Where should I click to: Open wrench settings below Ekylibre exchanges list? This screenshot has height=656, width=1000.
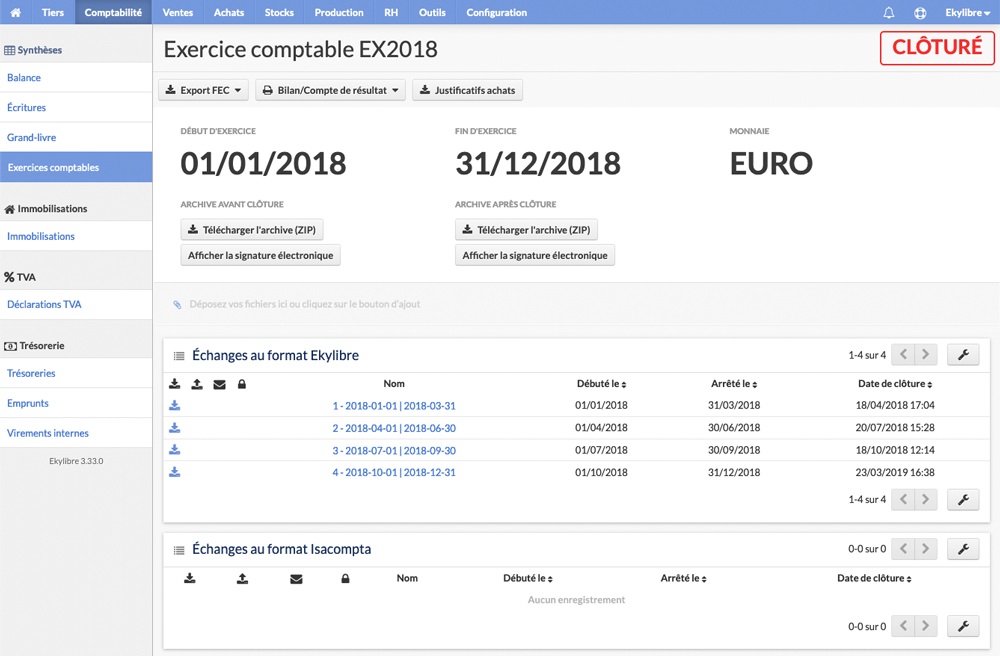[x=963, y=499]
